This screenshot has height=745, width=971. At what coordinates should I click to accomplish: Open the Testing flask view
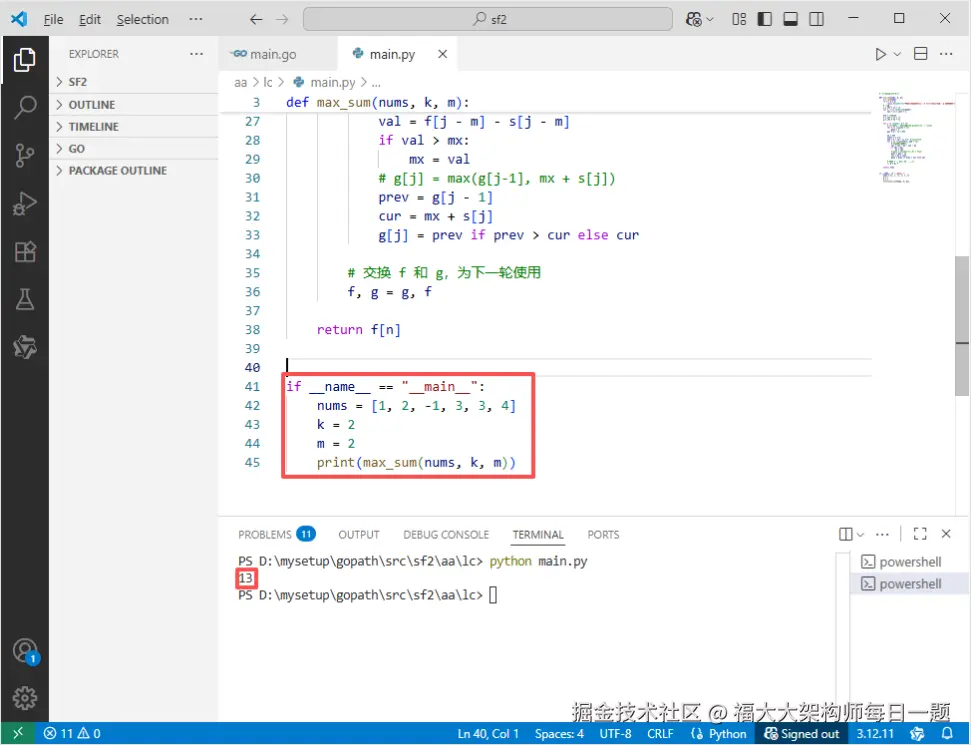tap(25, 299)
